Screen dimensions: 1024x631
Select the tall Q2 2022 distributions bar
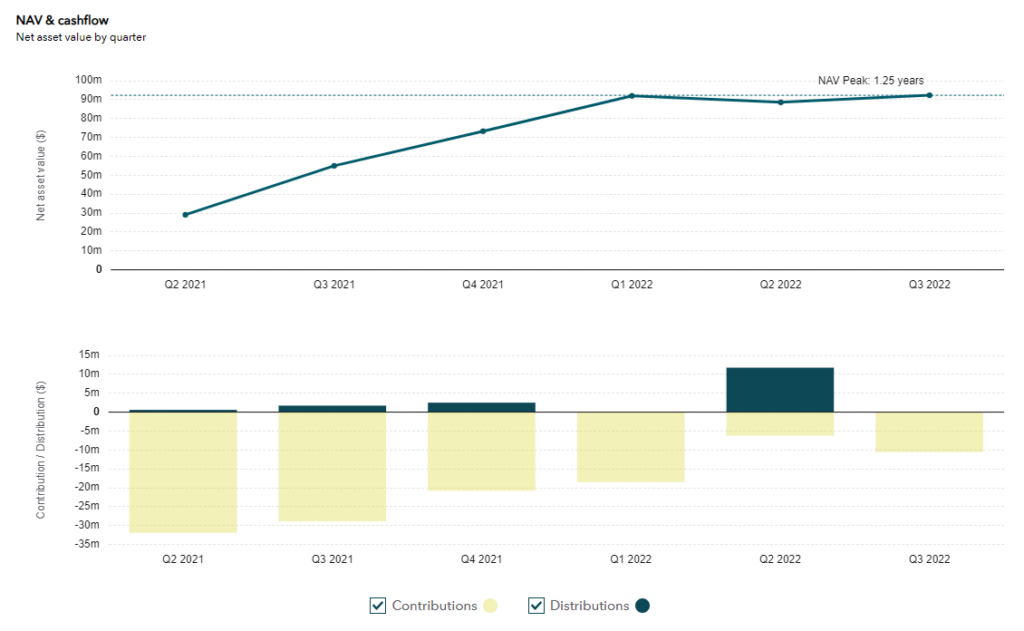[779, 388]
